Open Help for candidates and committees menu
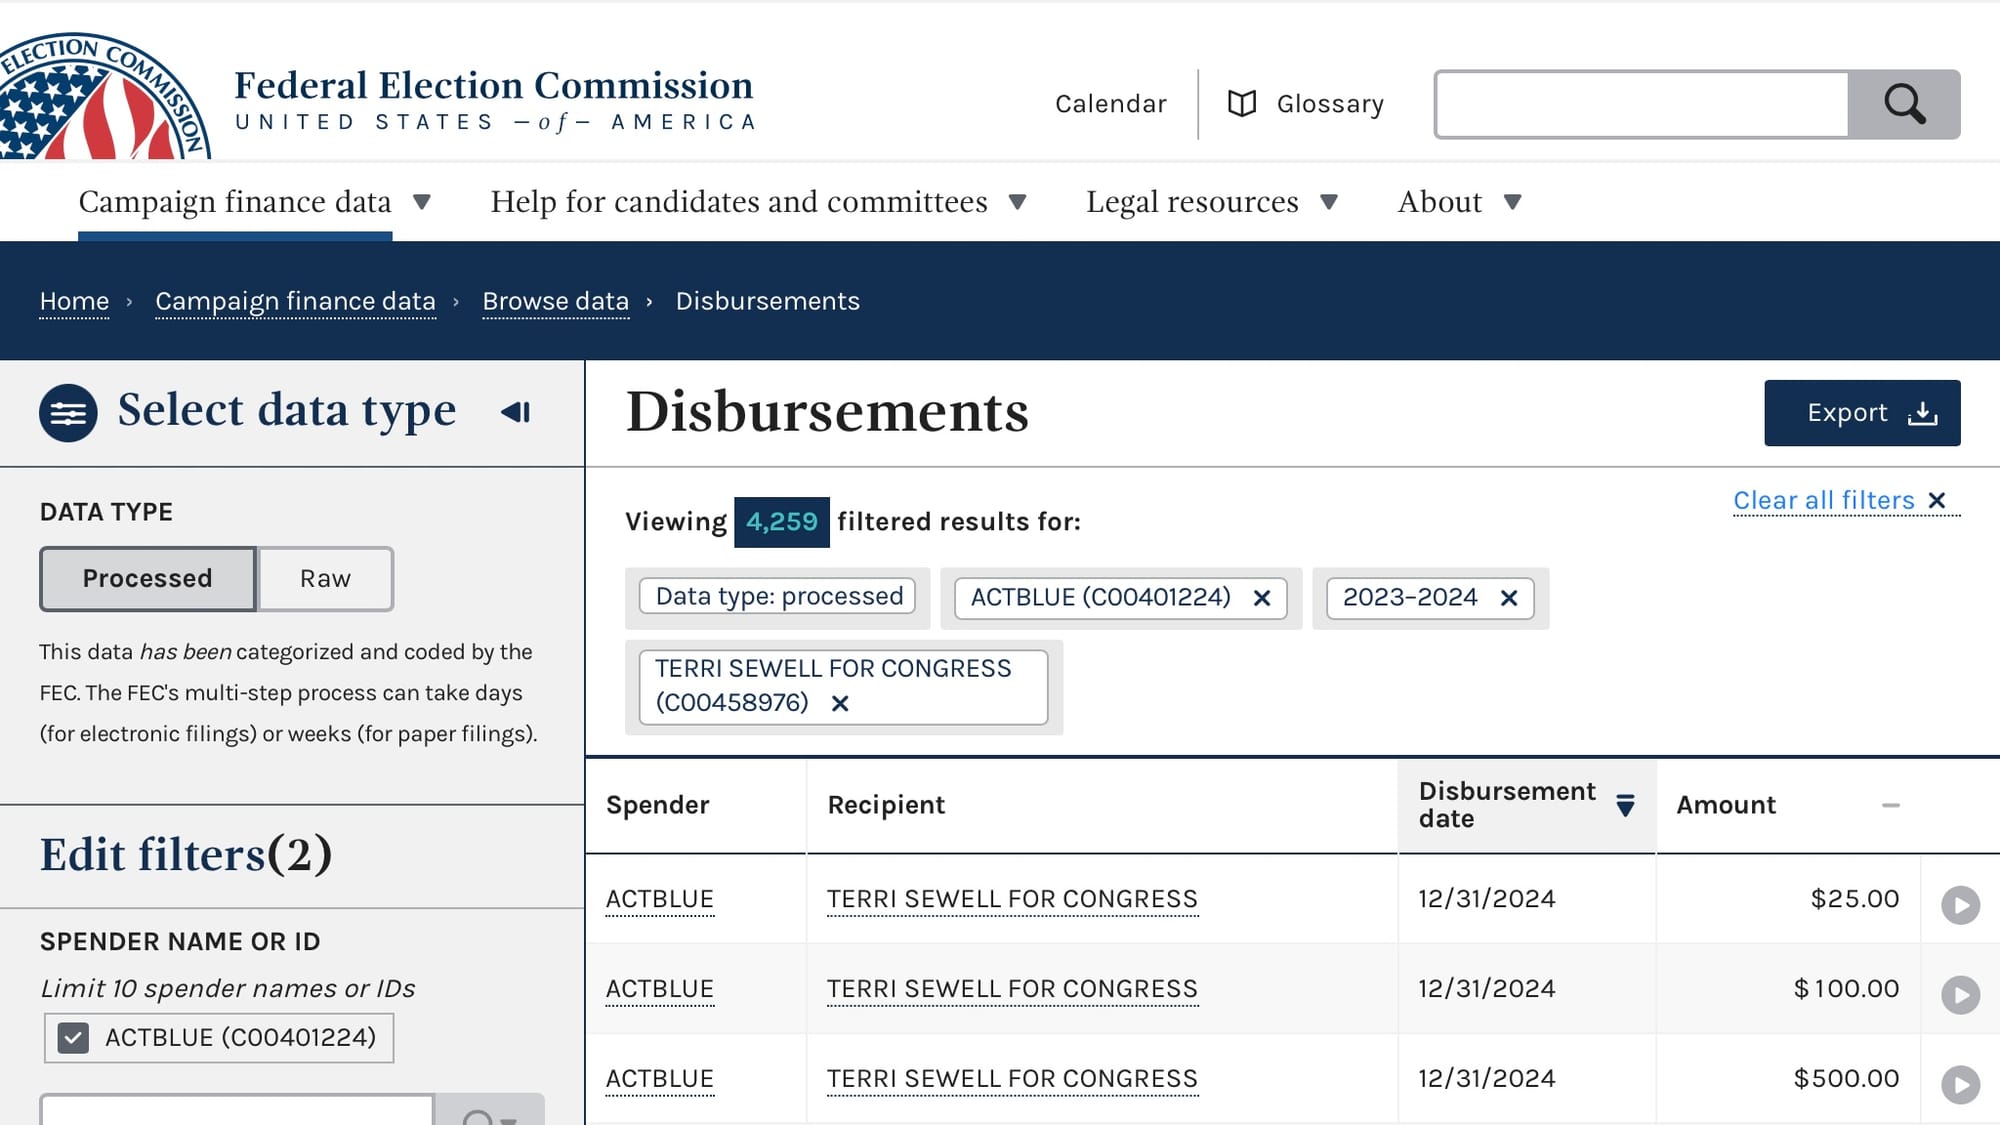This screenshot has height=1125, width=2000. click(x=757, y=202)
